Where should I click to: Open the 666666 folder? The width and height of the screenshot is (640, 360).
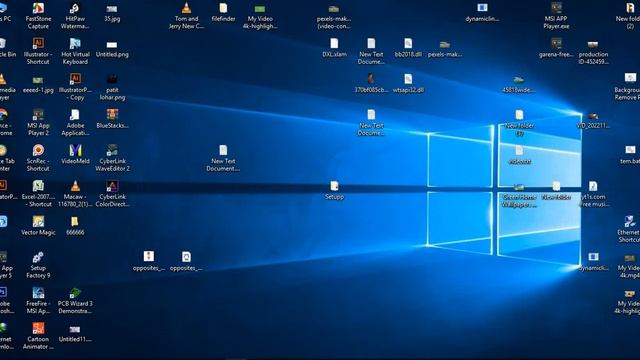click(x=75, y=226)
